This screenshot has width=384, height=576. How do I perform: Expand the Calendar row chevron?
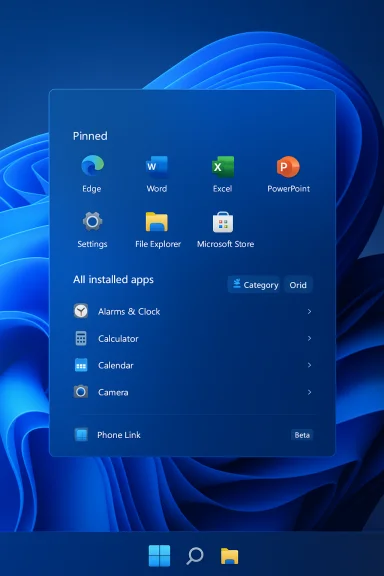pyautogui.click(x=309, y=365)
